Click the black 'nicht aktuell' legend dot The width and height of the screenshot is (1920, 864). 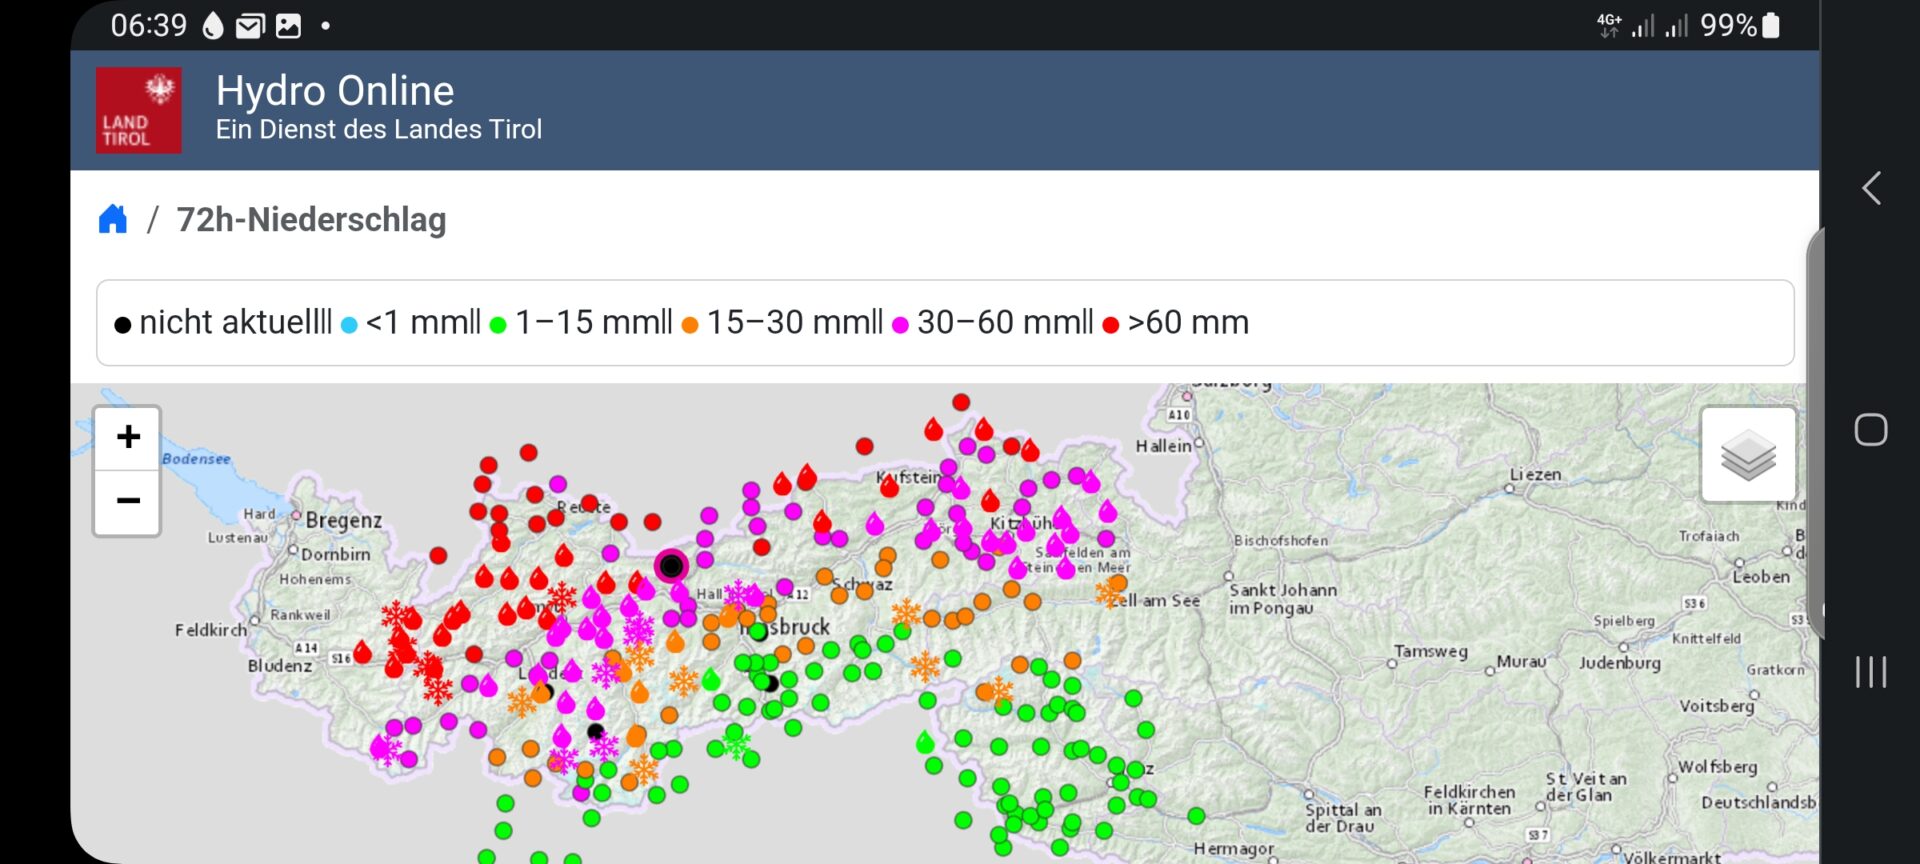pos(123,325)
